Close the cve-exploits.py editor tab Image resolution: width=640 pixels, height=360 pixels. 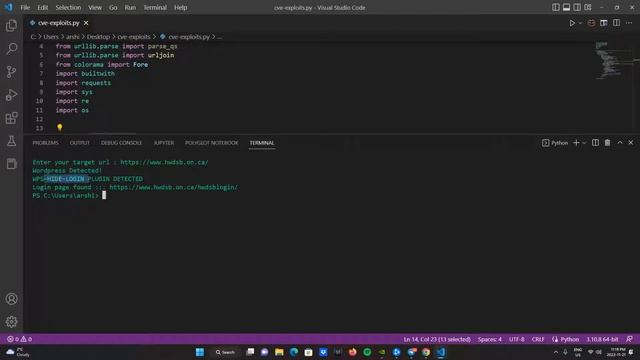coord(86,23)
